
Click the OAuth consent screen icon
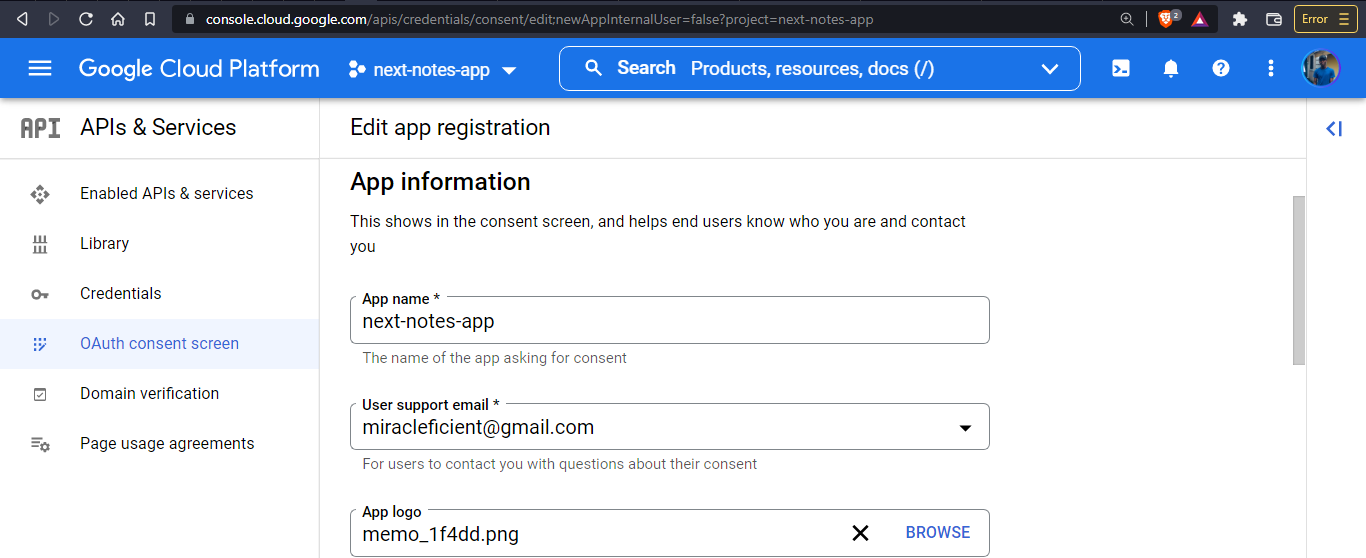pyautogui.click(x=40, y=344)
